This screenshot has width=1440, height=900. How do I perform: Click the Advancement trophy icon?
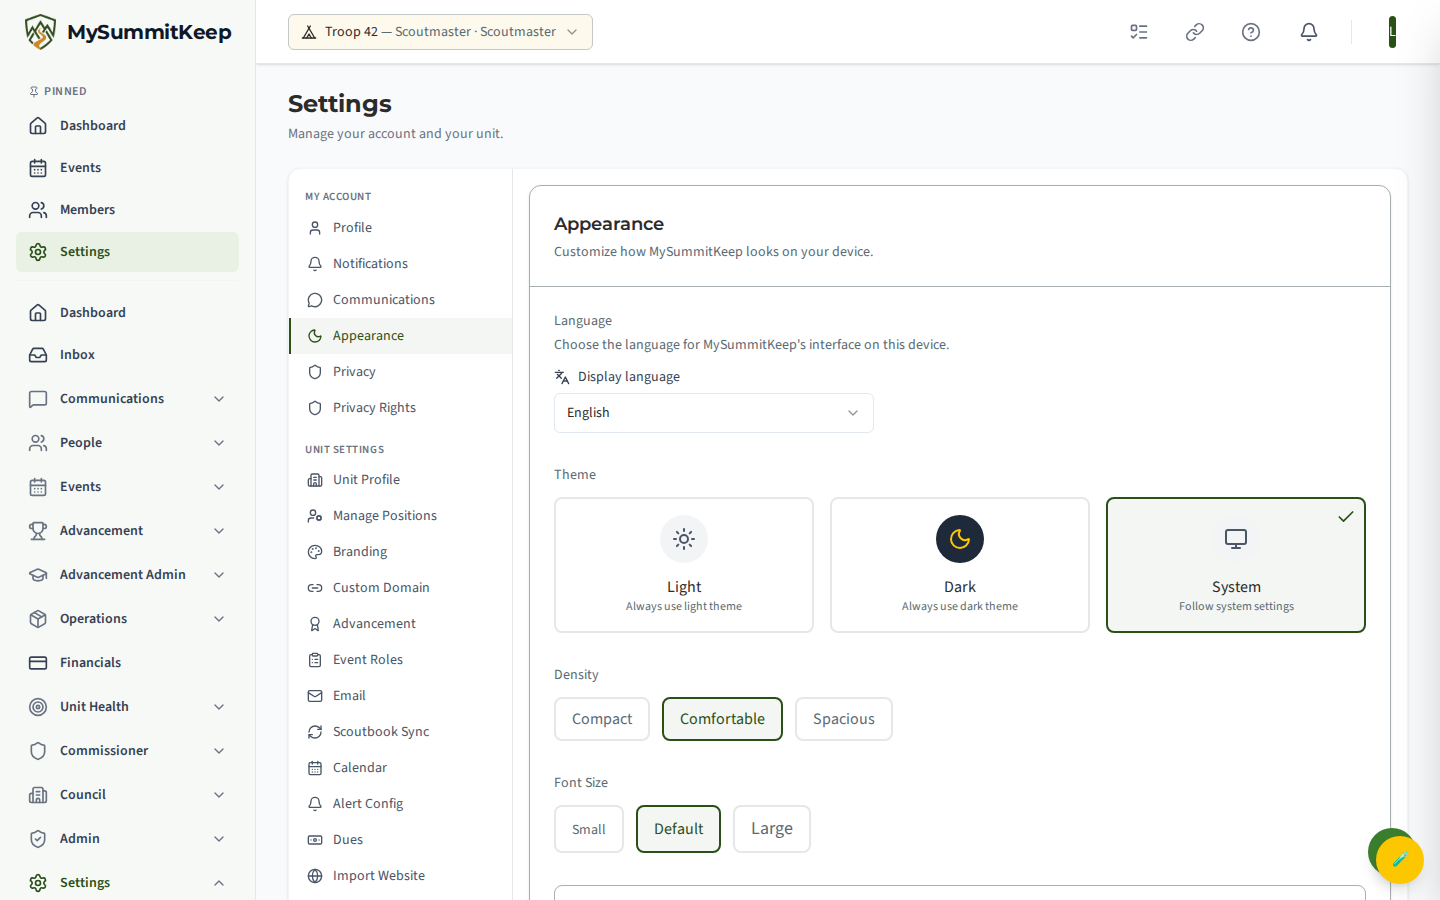coord(38,531)
